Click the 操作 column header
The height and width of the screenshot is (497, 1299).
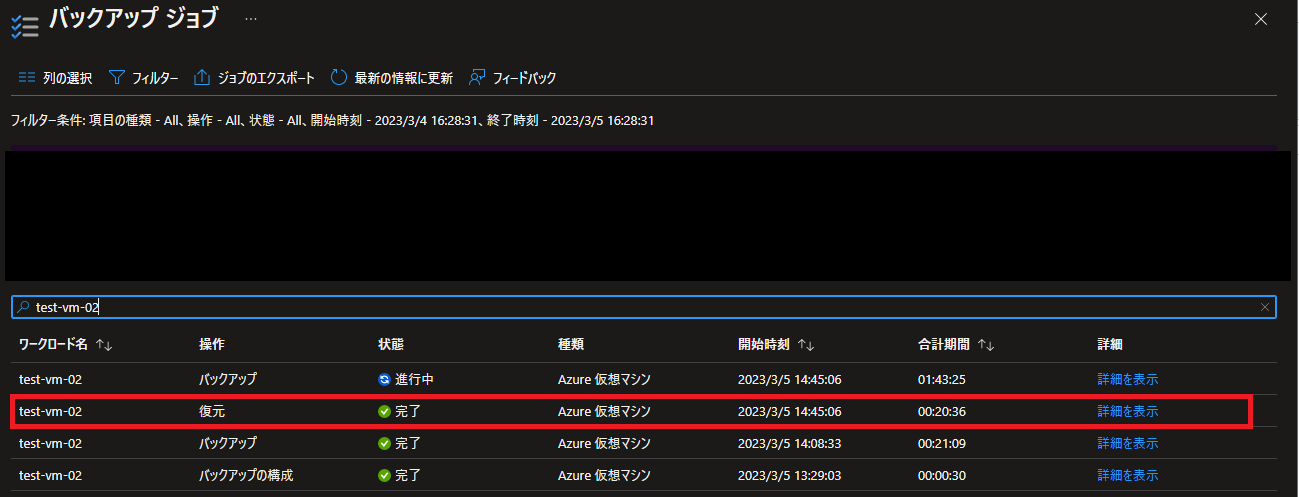(x=212, y=344)
